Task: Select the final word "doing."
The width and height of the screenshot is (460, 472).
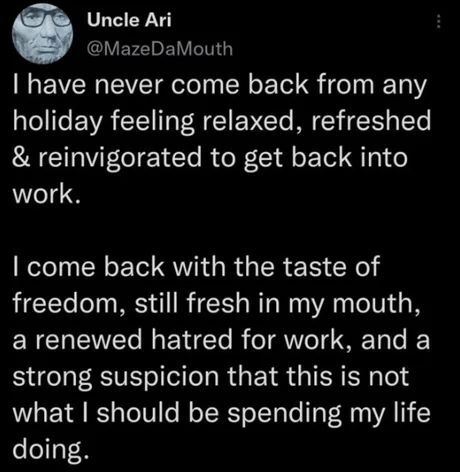Action: [51, 449]
